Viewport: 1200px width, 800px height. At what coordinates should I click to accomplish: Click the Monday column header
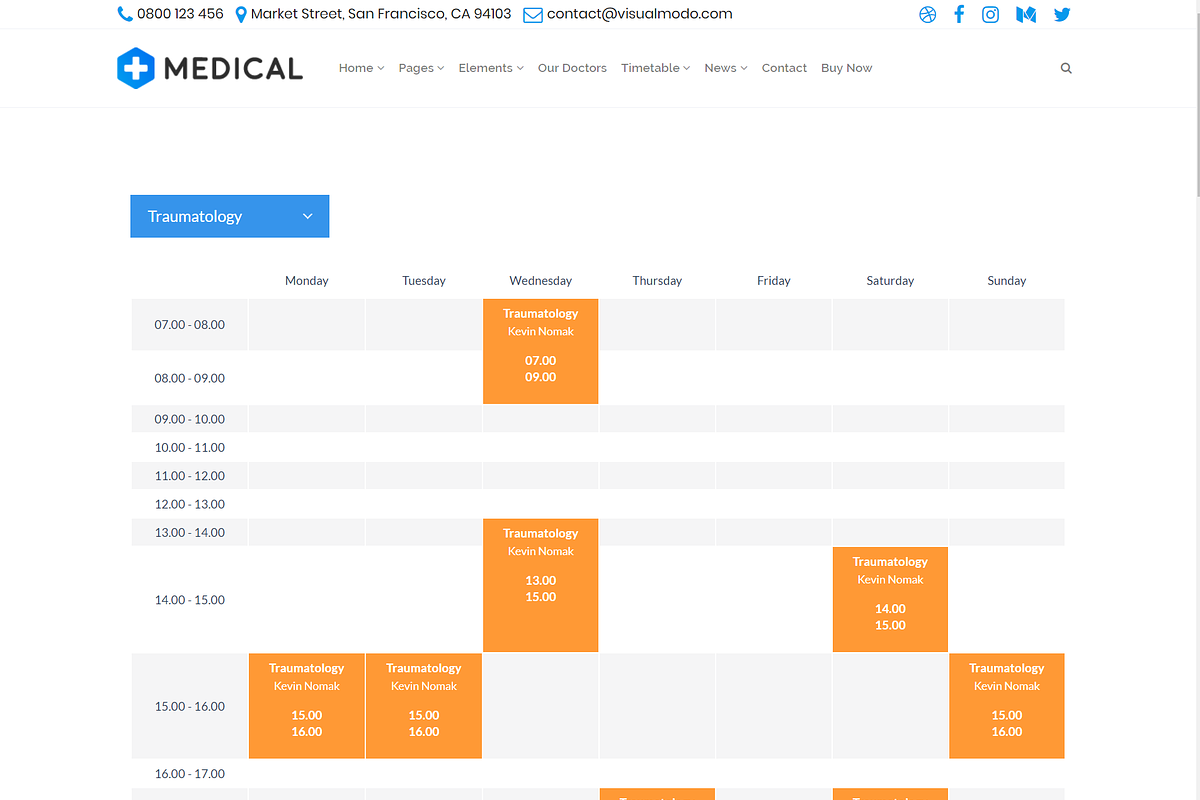click(307, 281)
